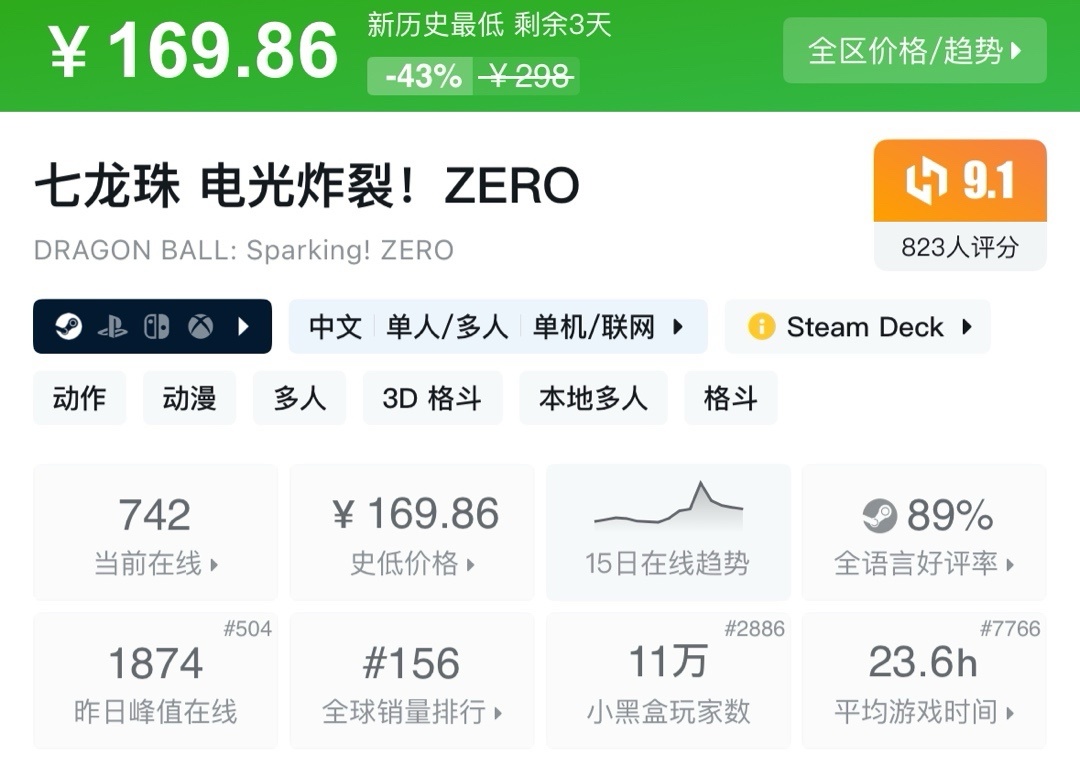
Task: View 当前在线 current players detail
Action: pyautogui.click(x=155, y=533)
